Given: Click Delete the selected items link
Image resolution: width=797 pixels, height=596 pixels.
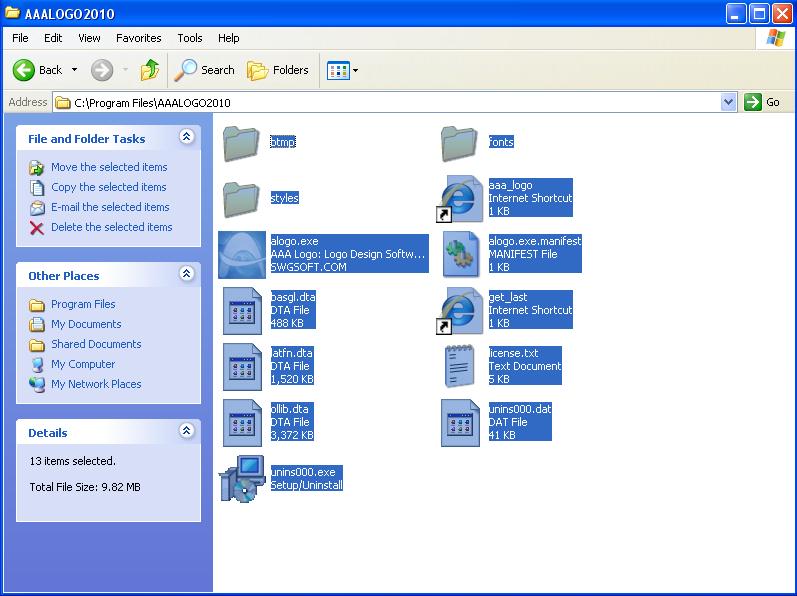Looking at the screenshot, I should (x=112, y=227).
